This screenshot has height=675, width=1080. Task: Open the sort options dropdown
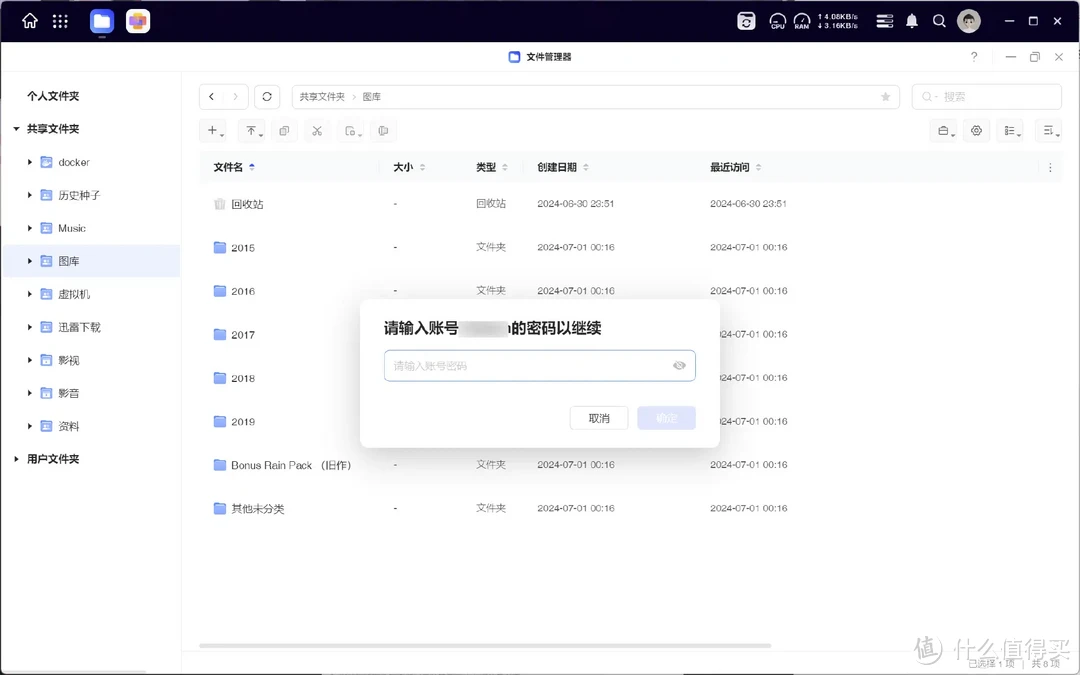1049,130
